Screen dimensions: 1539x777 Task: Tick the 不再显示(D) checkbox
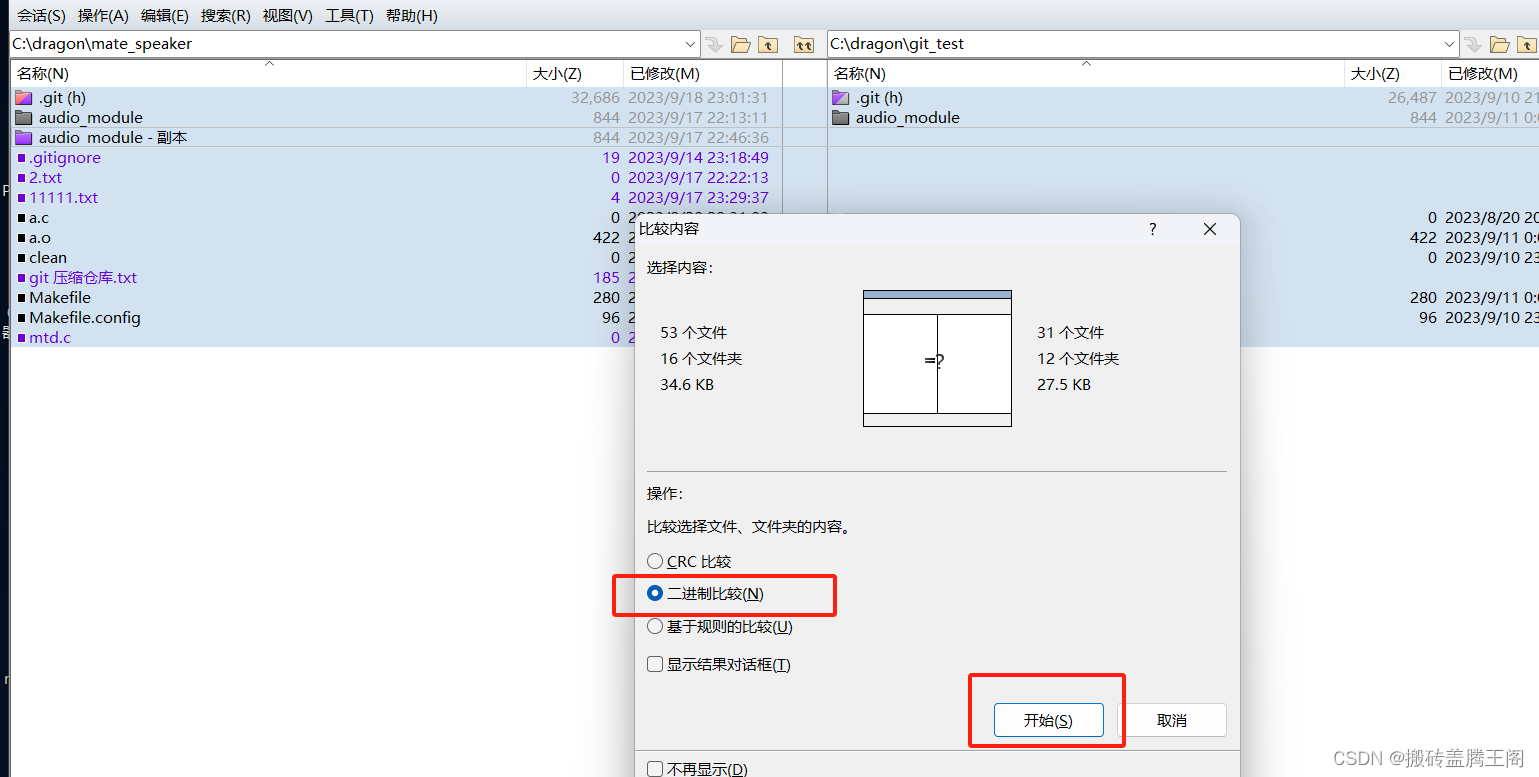click(655, 769)
